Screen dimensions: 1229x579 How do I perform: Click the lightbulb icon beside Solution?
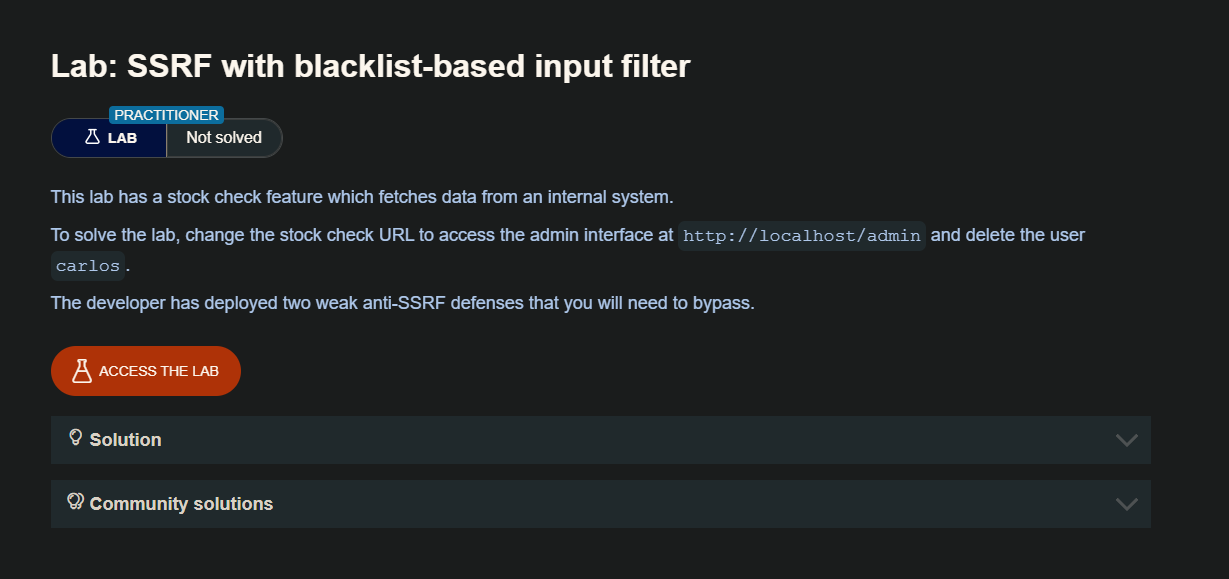tap(75, 438)
